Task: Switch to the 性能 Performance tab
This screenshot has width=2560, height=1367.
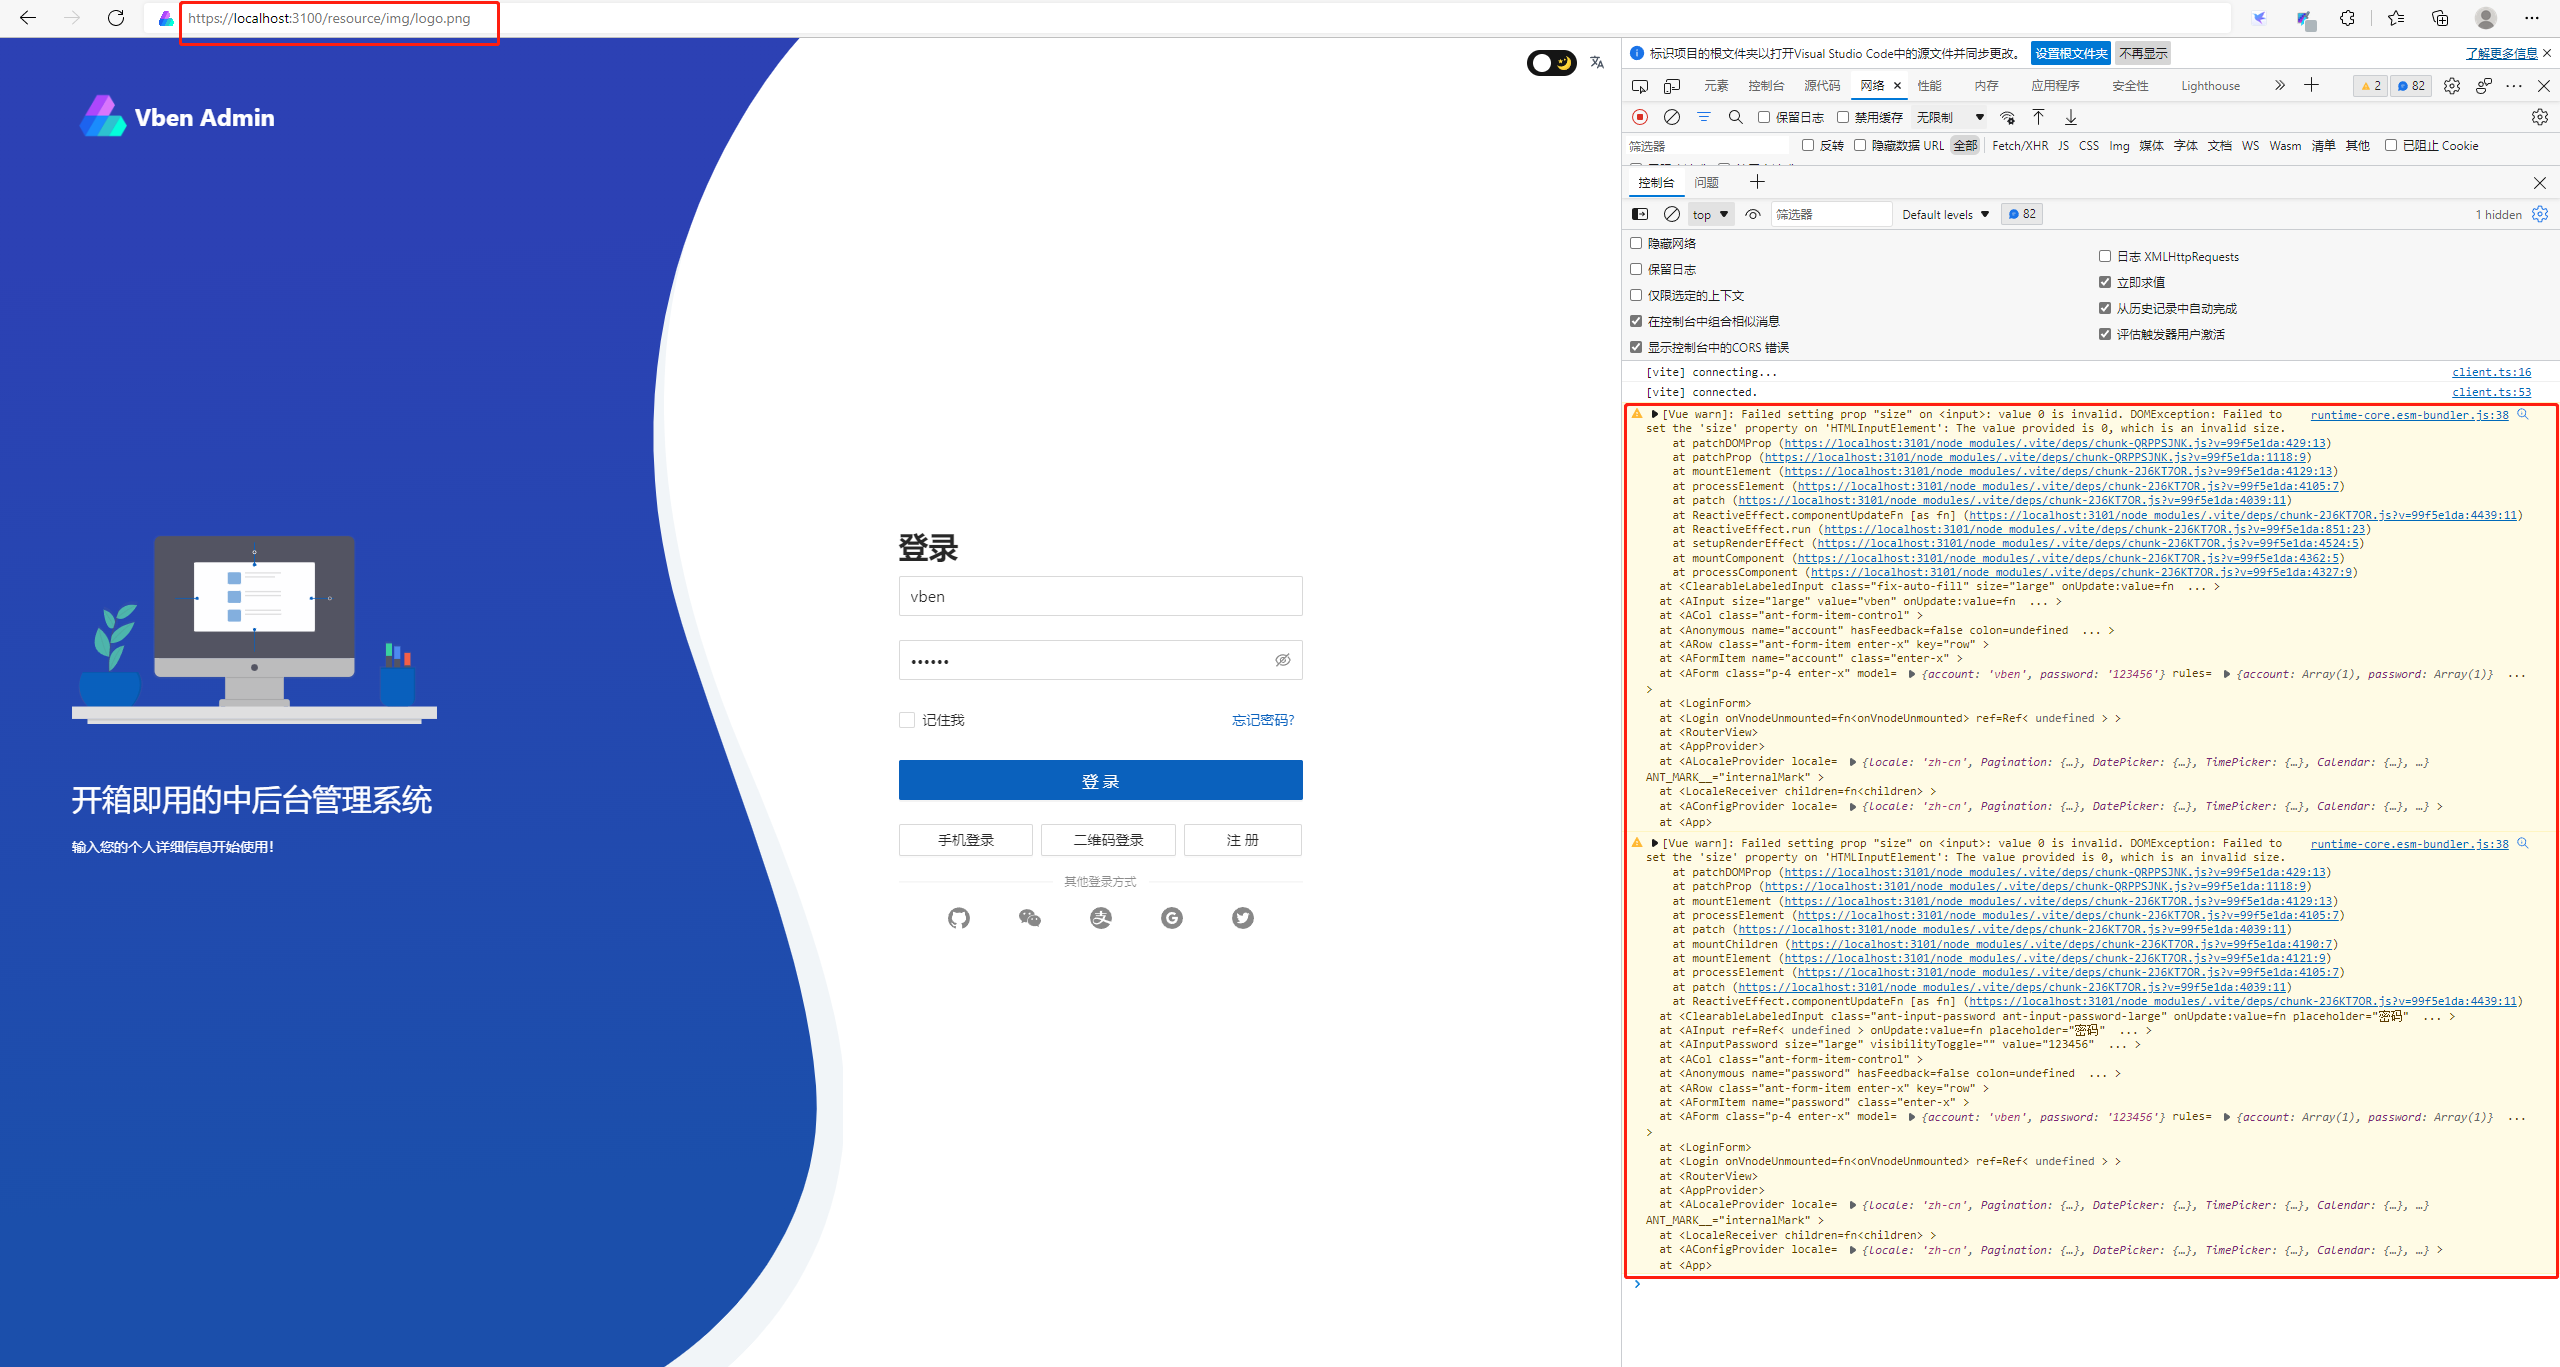Action: click(1930, 86)
